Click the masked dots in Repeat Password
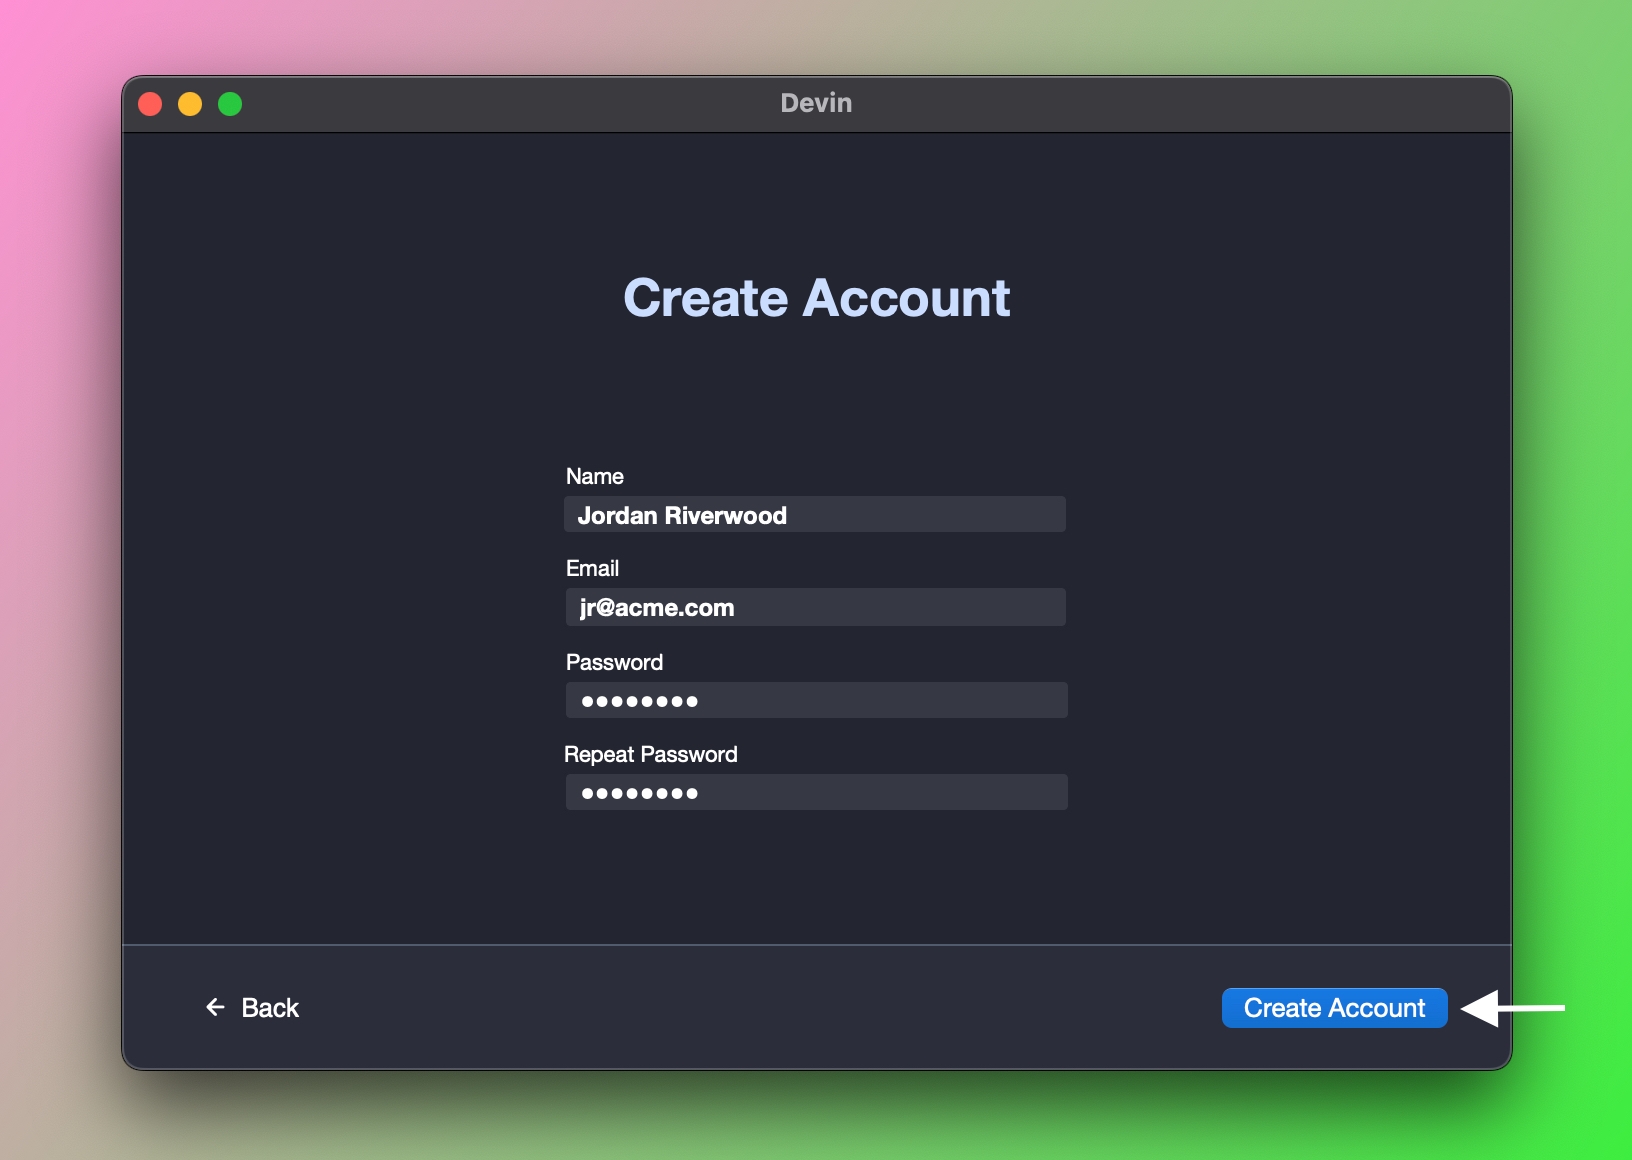 click(x=639, y=793)
